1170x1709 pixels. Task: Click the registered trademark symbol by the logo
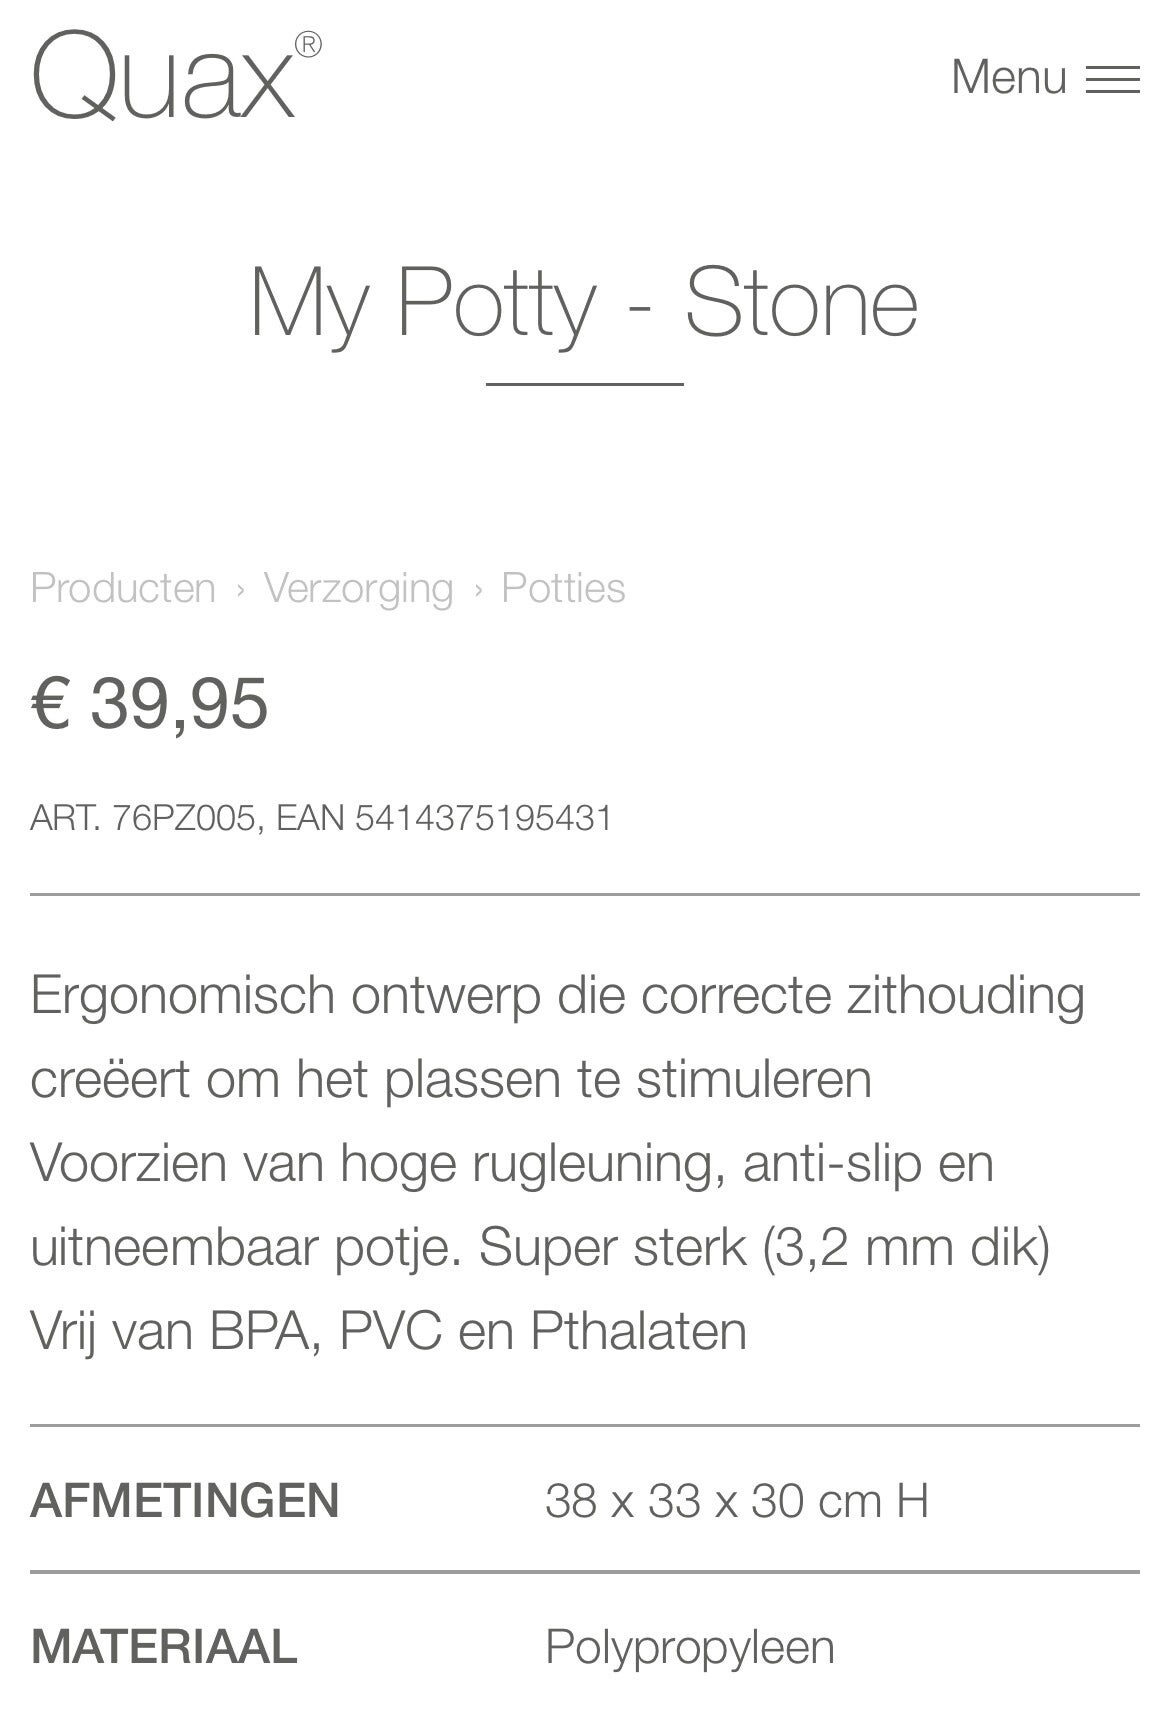coord(308,45)
